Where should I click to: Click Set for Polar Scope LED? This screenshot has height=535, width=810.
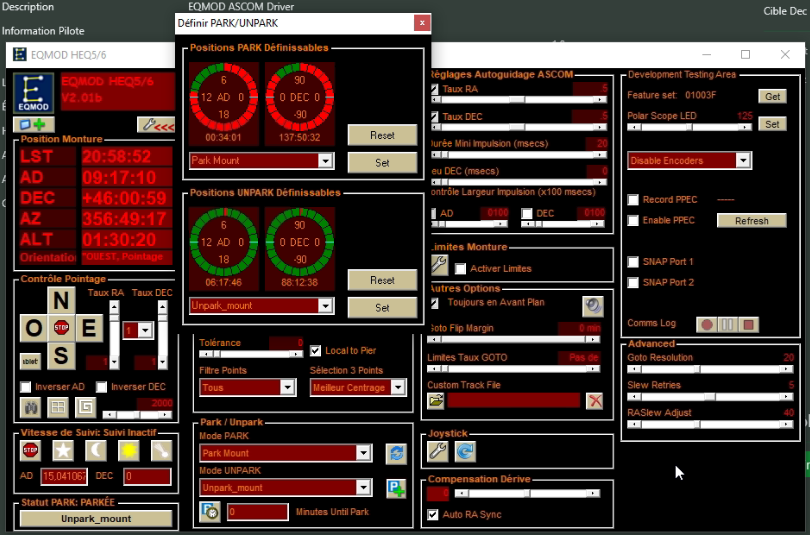[x=772, y=124]
